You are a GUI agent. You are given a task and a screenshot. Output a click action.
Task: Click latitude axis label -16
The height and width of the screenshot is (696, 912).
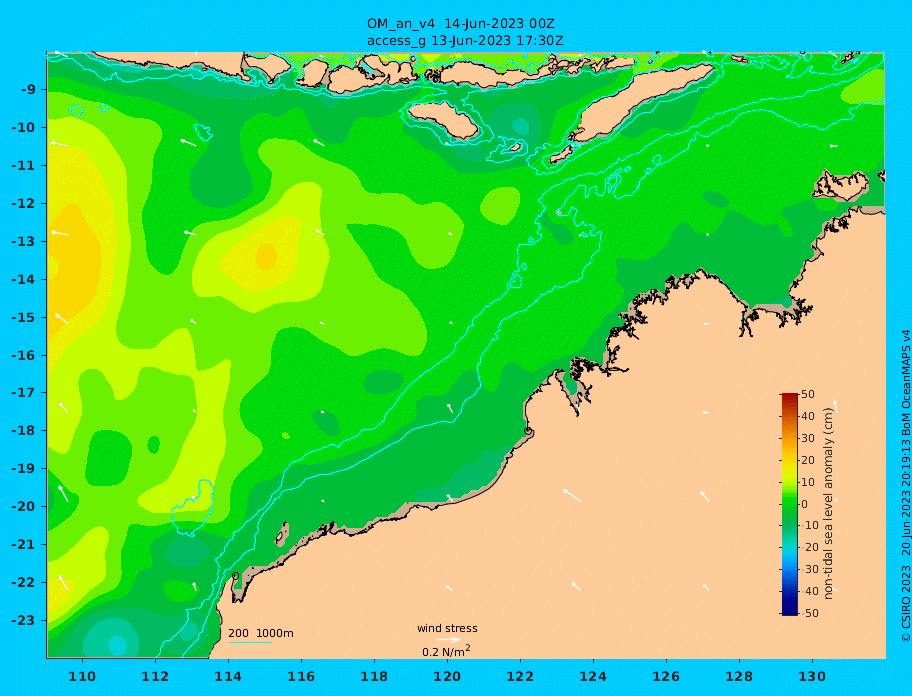tap(24, 355)
